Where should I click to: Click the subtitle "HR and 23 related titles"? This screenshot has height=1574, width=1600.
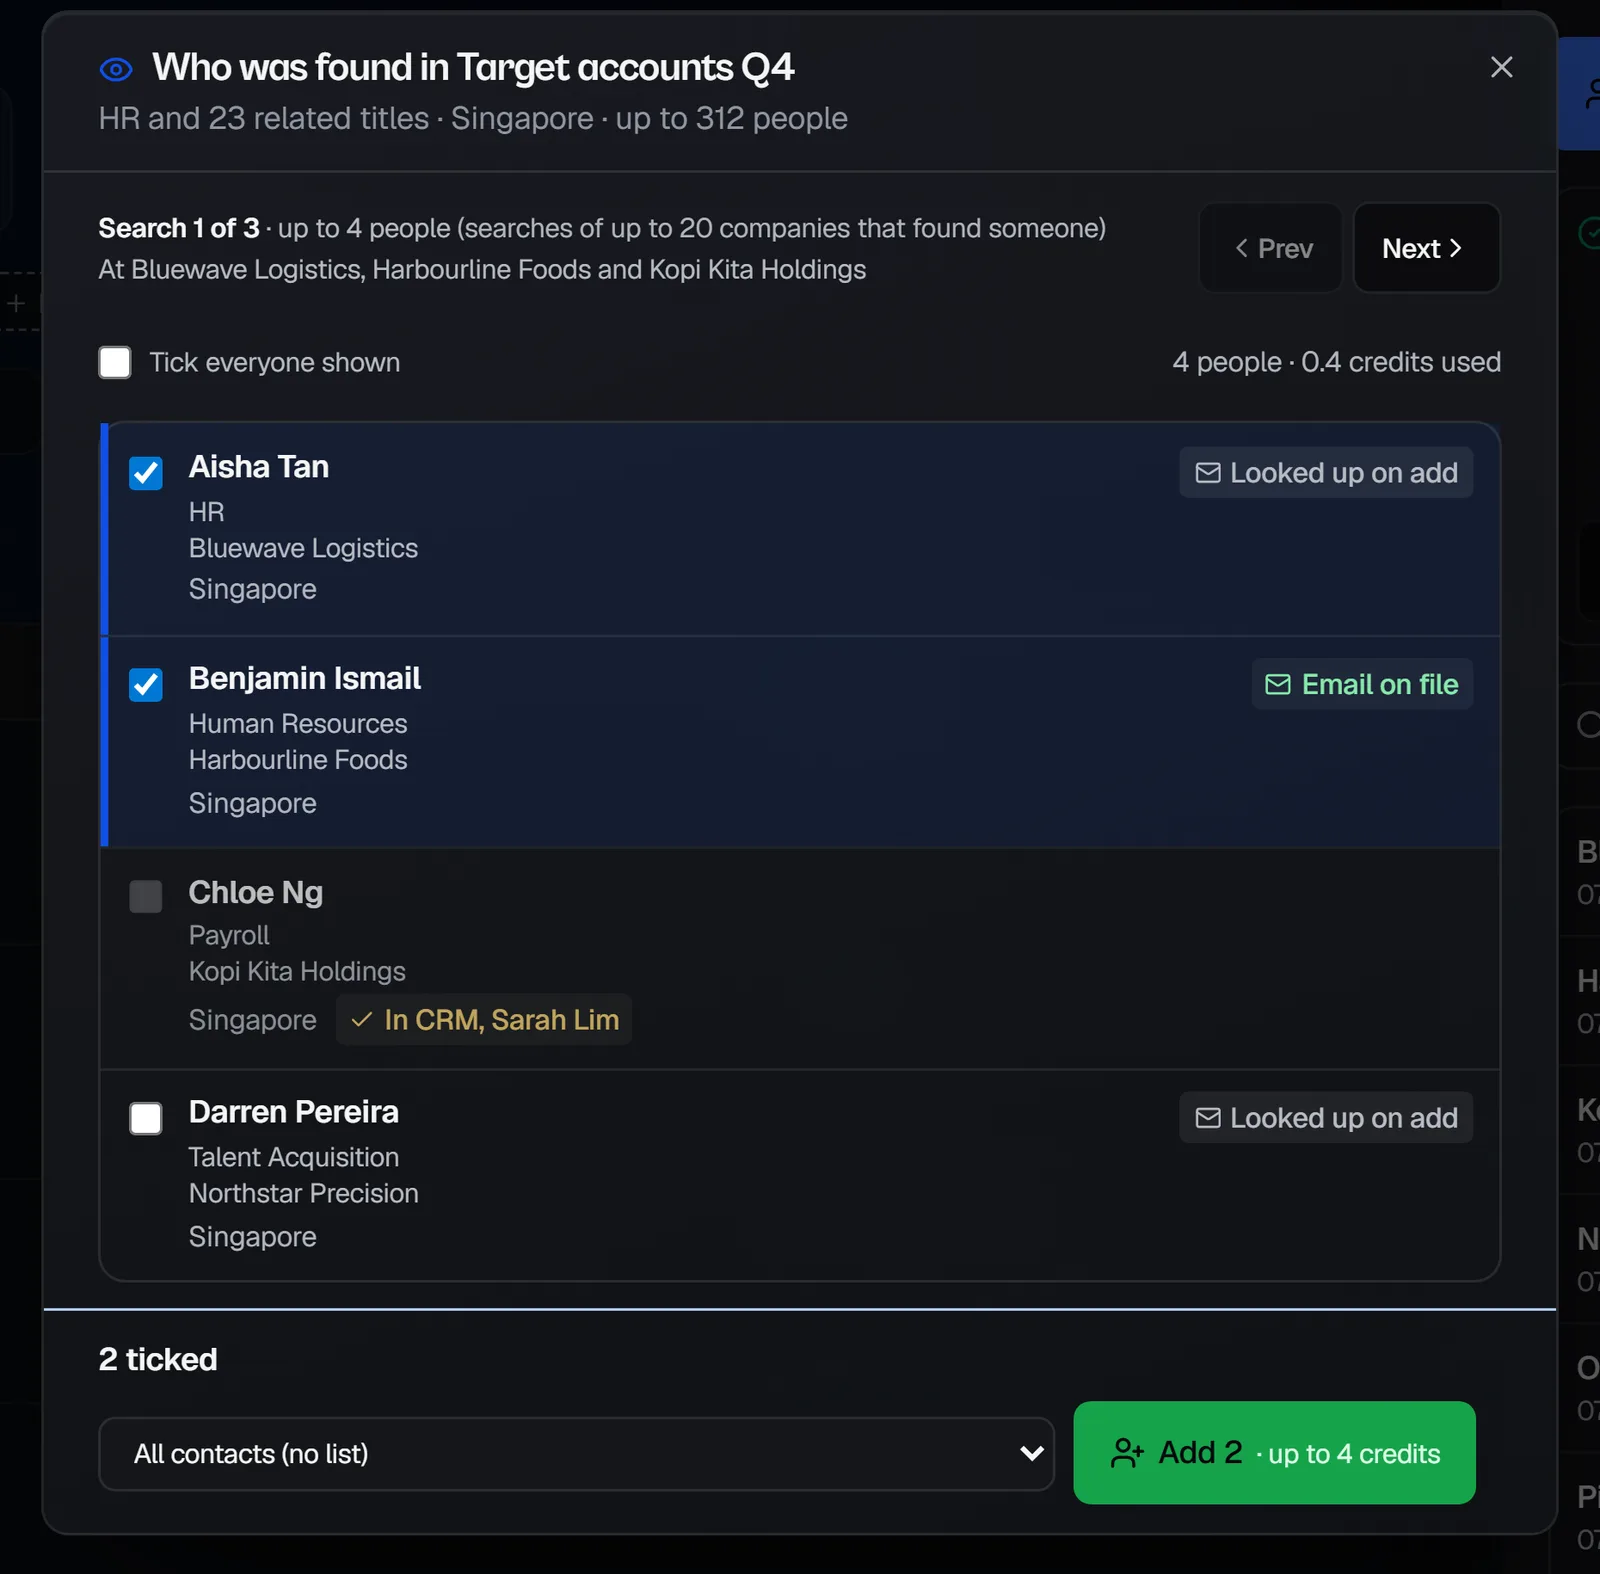(264, 118)
